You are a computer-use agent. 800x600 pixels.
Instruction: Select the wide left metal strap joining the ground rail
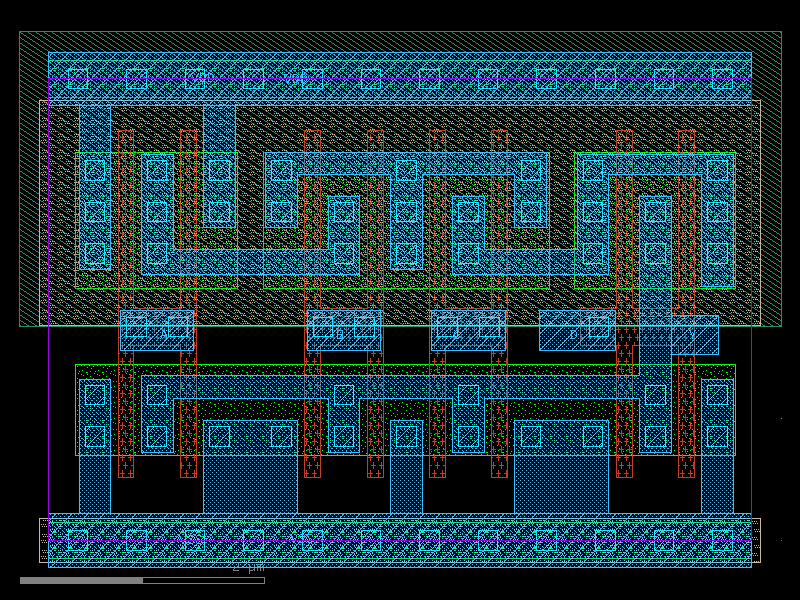point(251,467)
